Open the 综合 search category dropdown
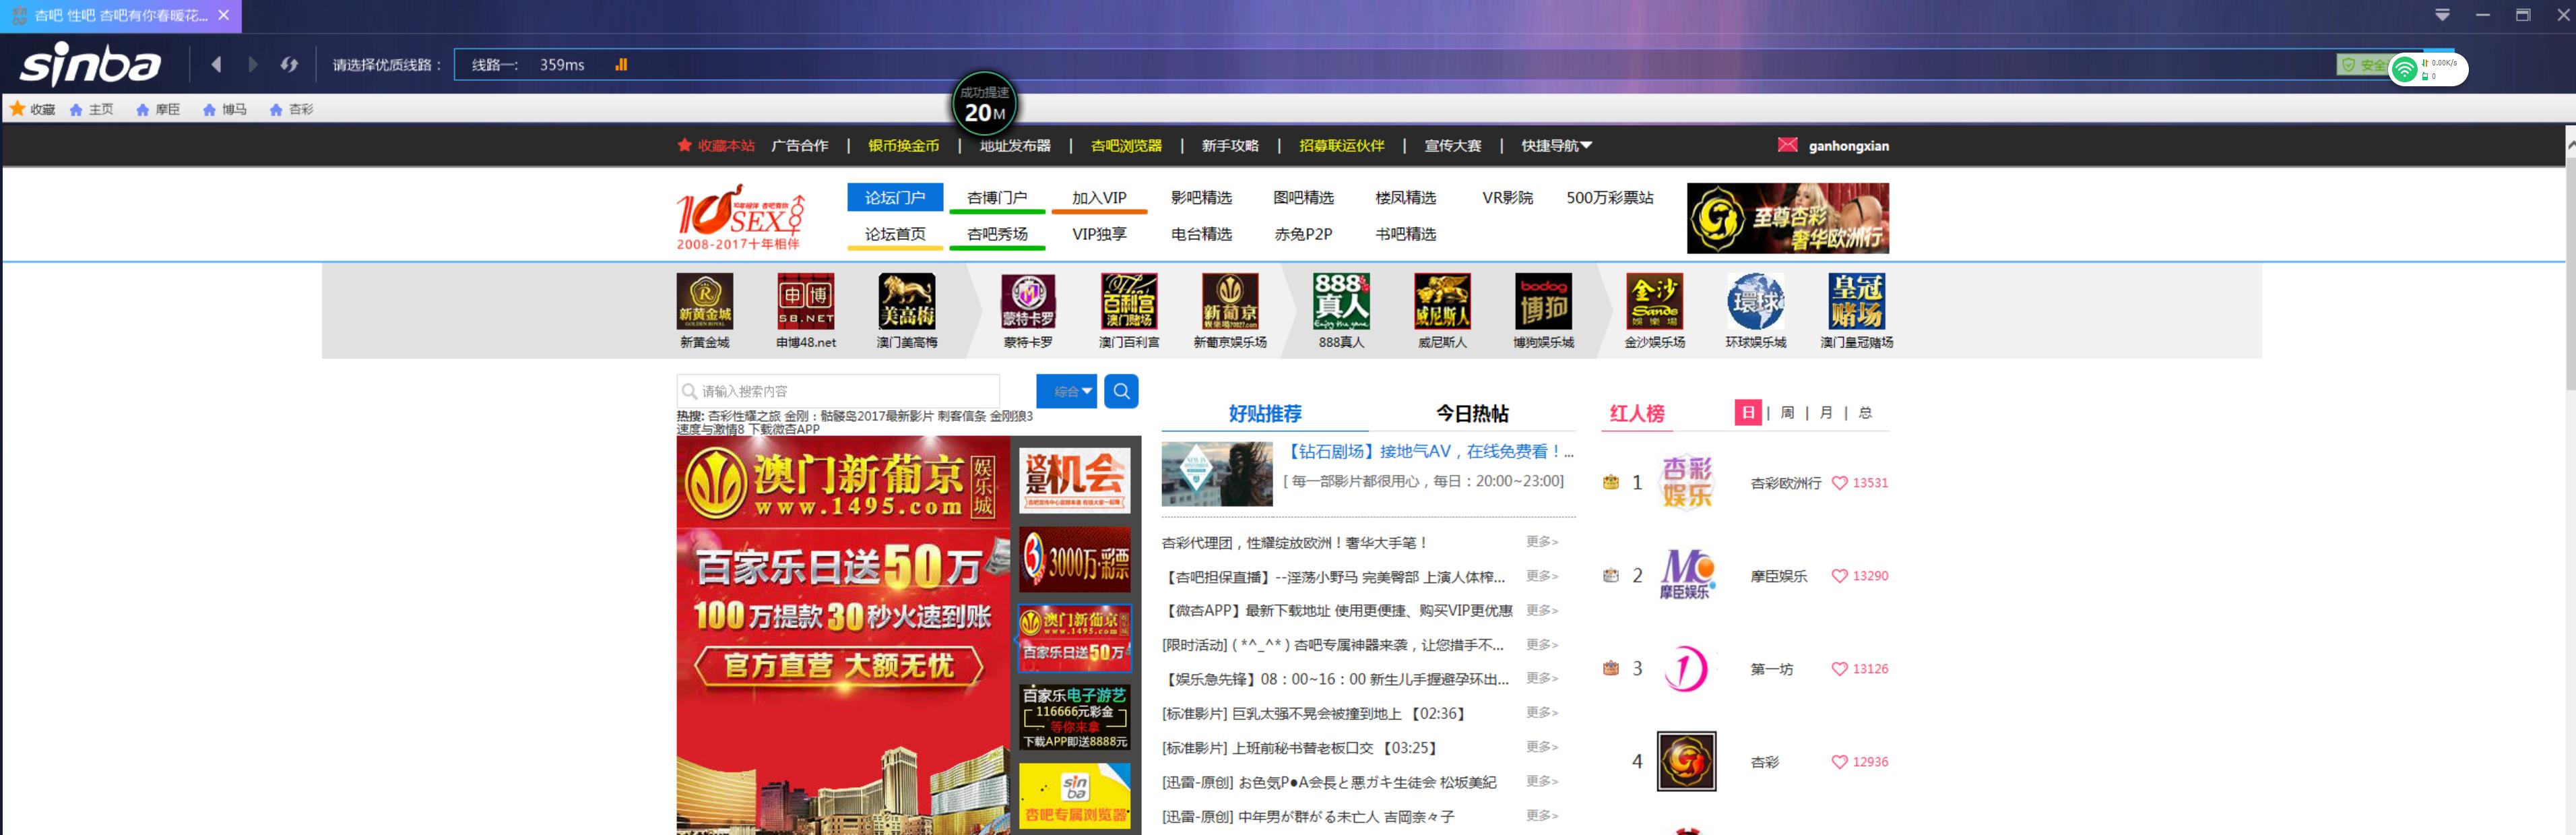Screen dimensions: 2576x835 click(1066, 391)
